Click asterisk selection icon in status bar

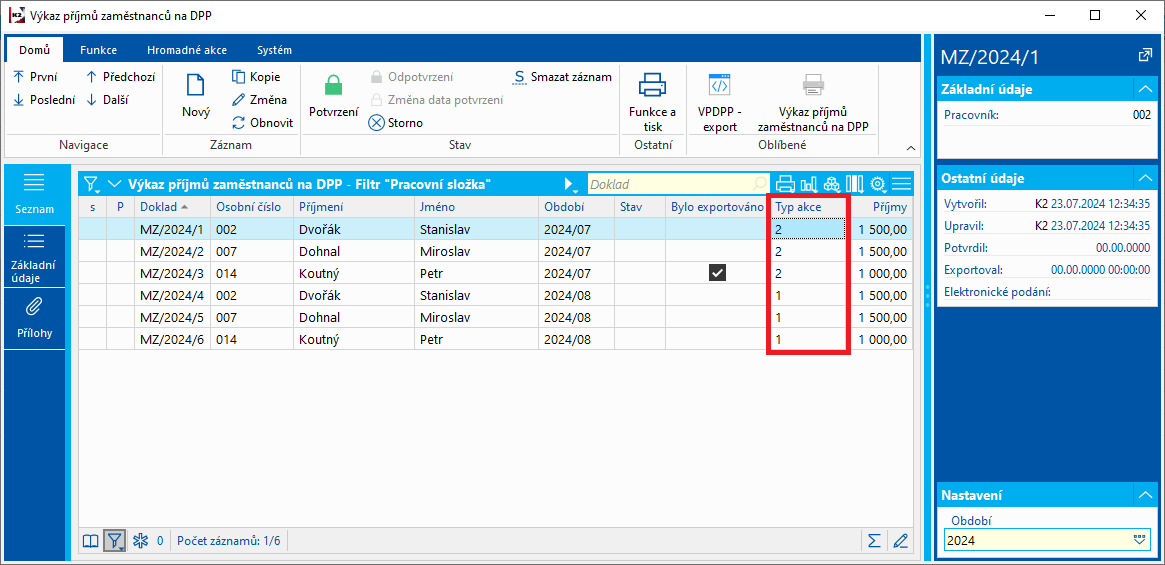coord(140,541)
